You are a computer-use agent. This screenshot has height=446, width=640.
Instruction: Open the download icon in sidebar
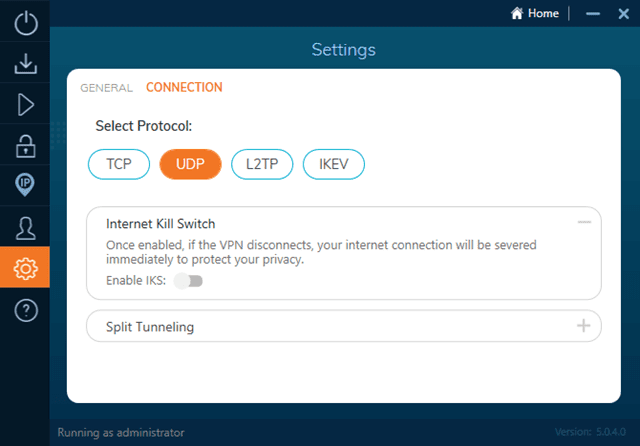point(25,64)
